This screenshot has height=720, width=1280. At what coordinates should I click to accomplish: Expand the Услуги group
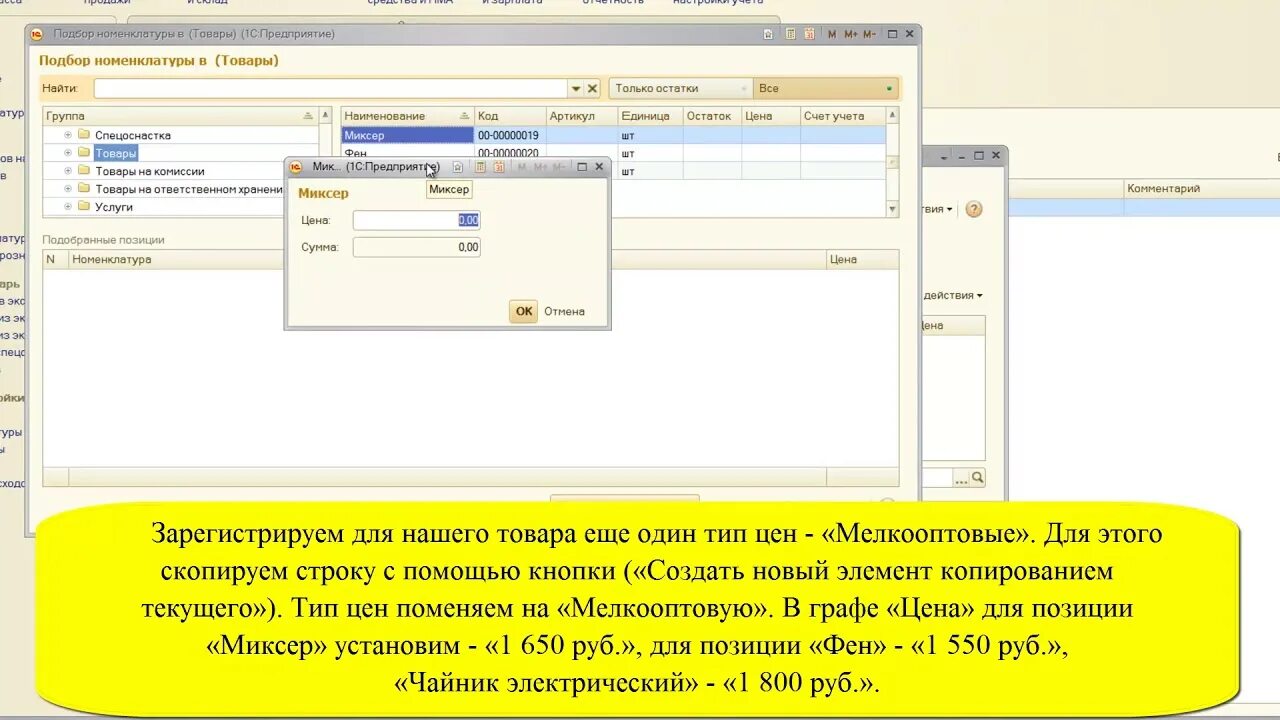point(68,207)
